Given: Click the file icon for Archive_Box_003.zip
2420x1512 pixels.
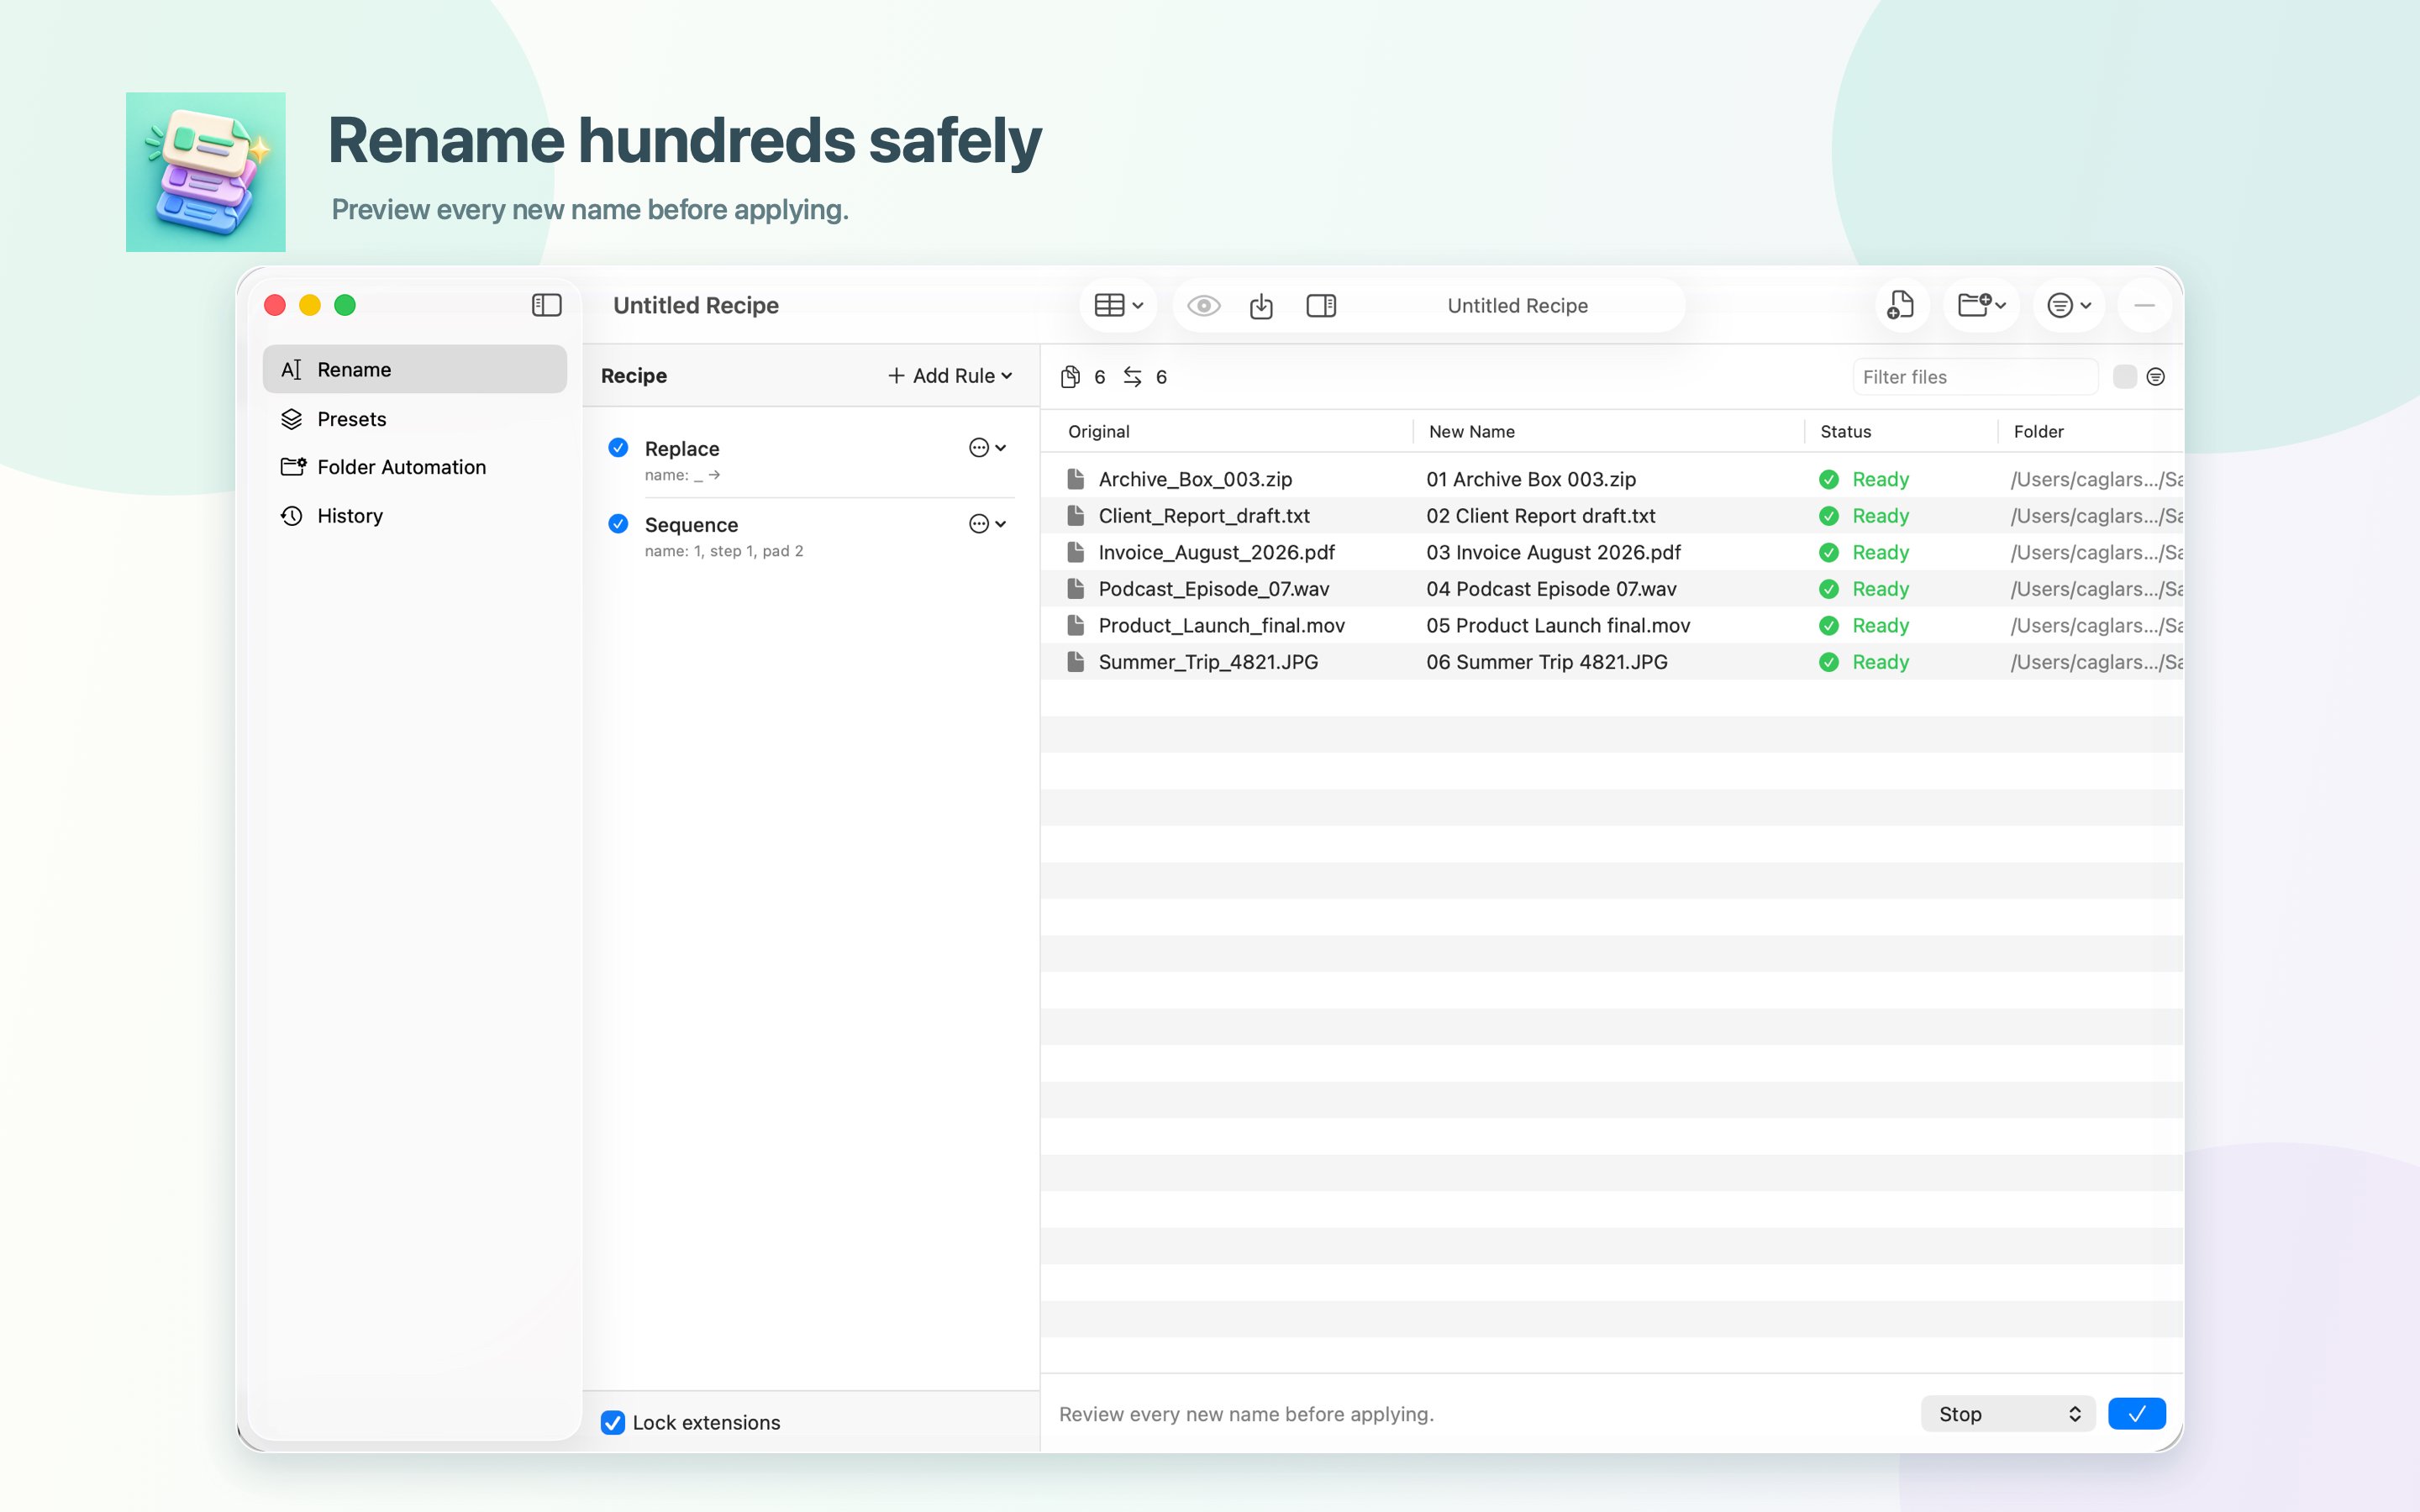Looking at the screenshot, I should coord(1076,479).
